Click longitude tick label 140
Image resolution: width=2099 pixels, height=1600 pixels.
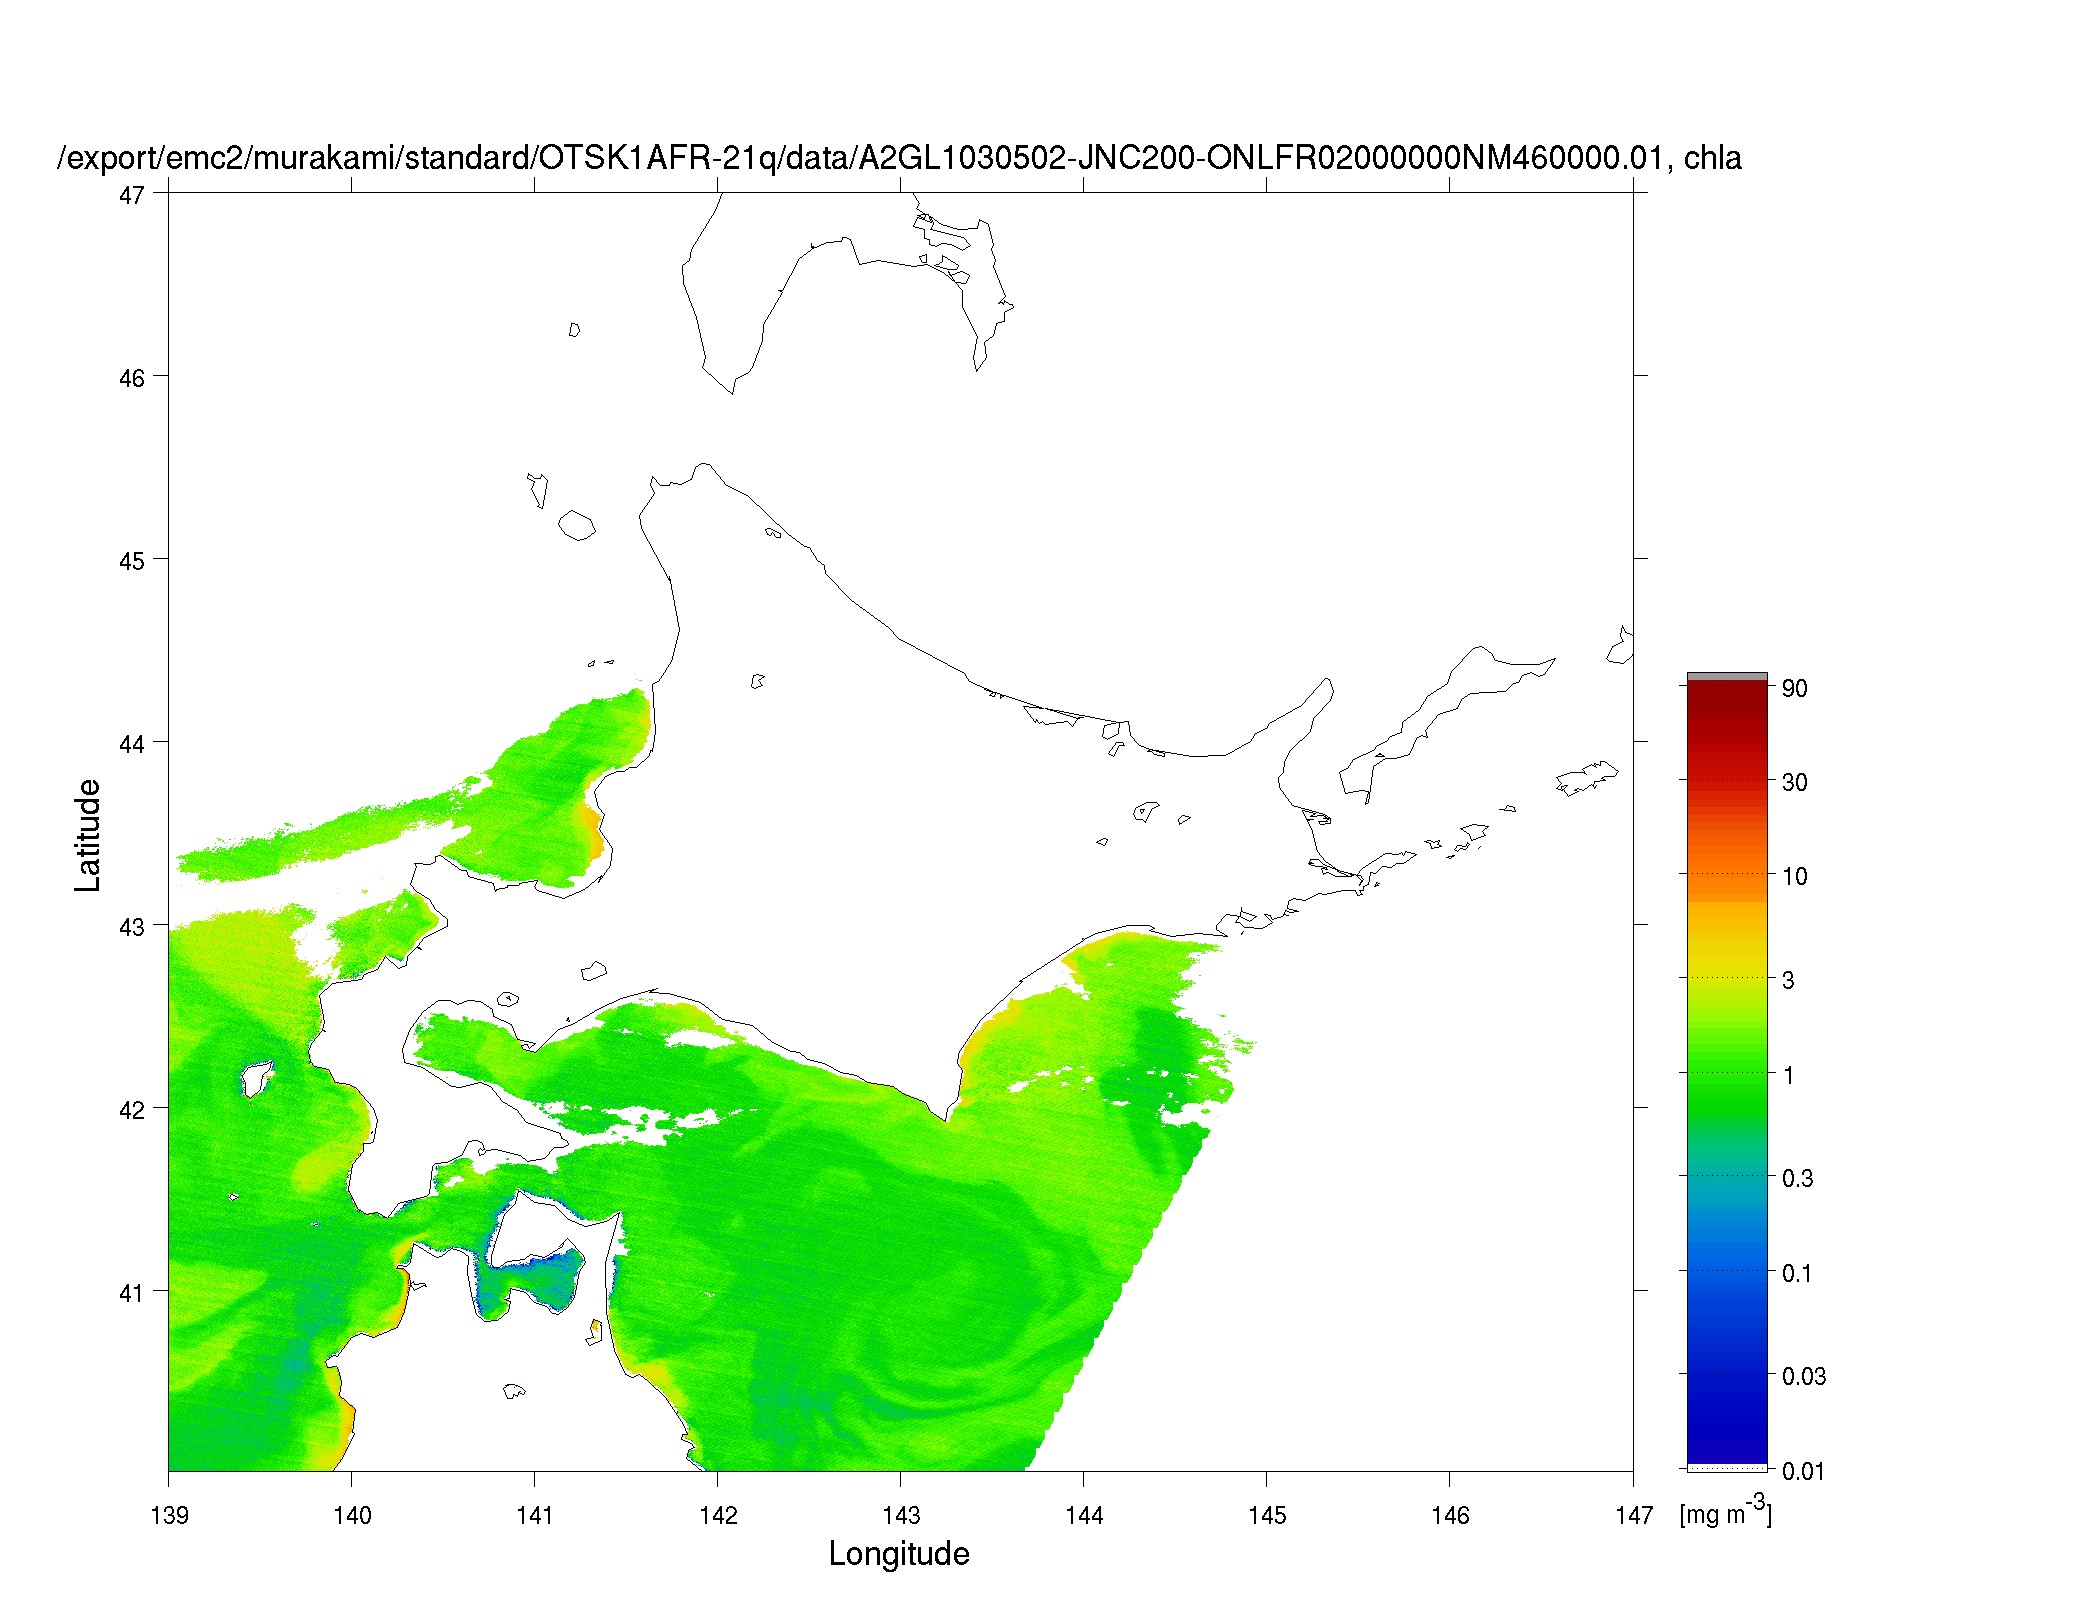pos(352,1515)
